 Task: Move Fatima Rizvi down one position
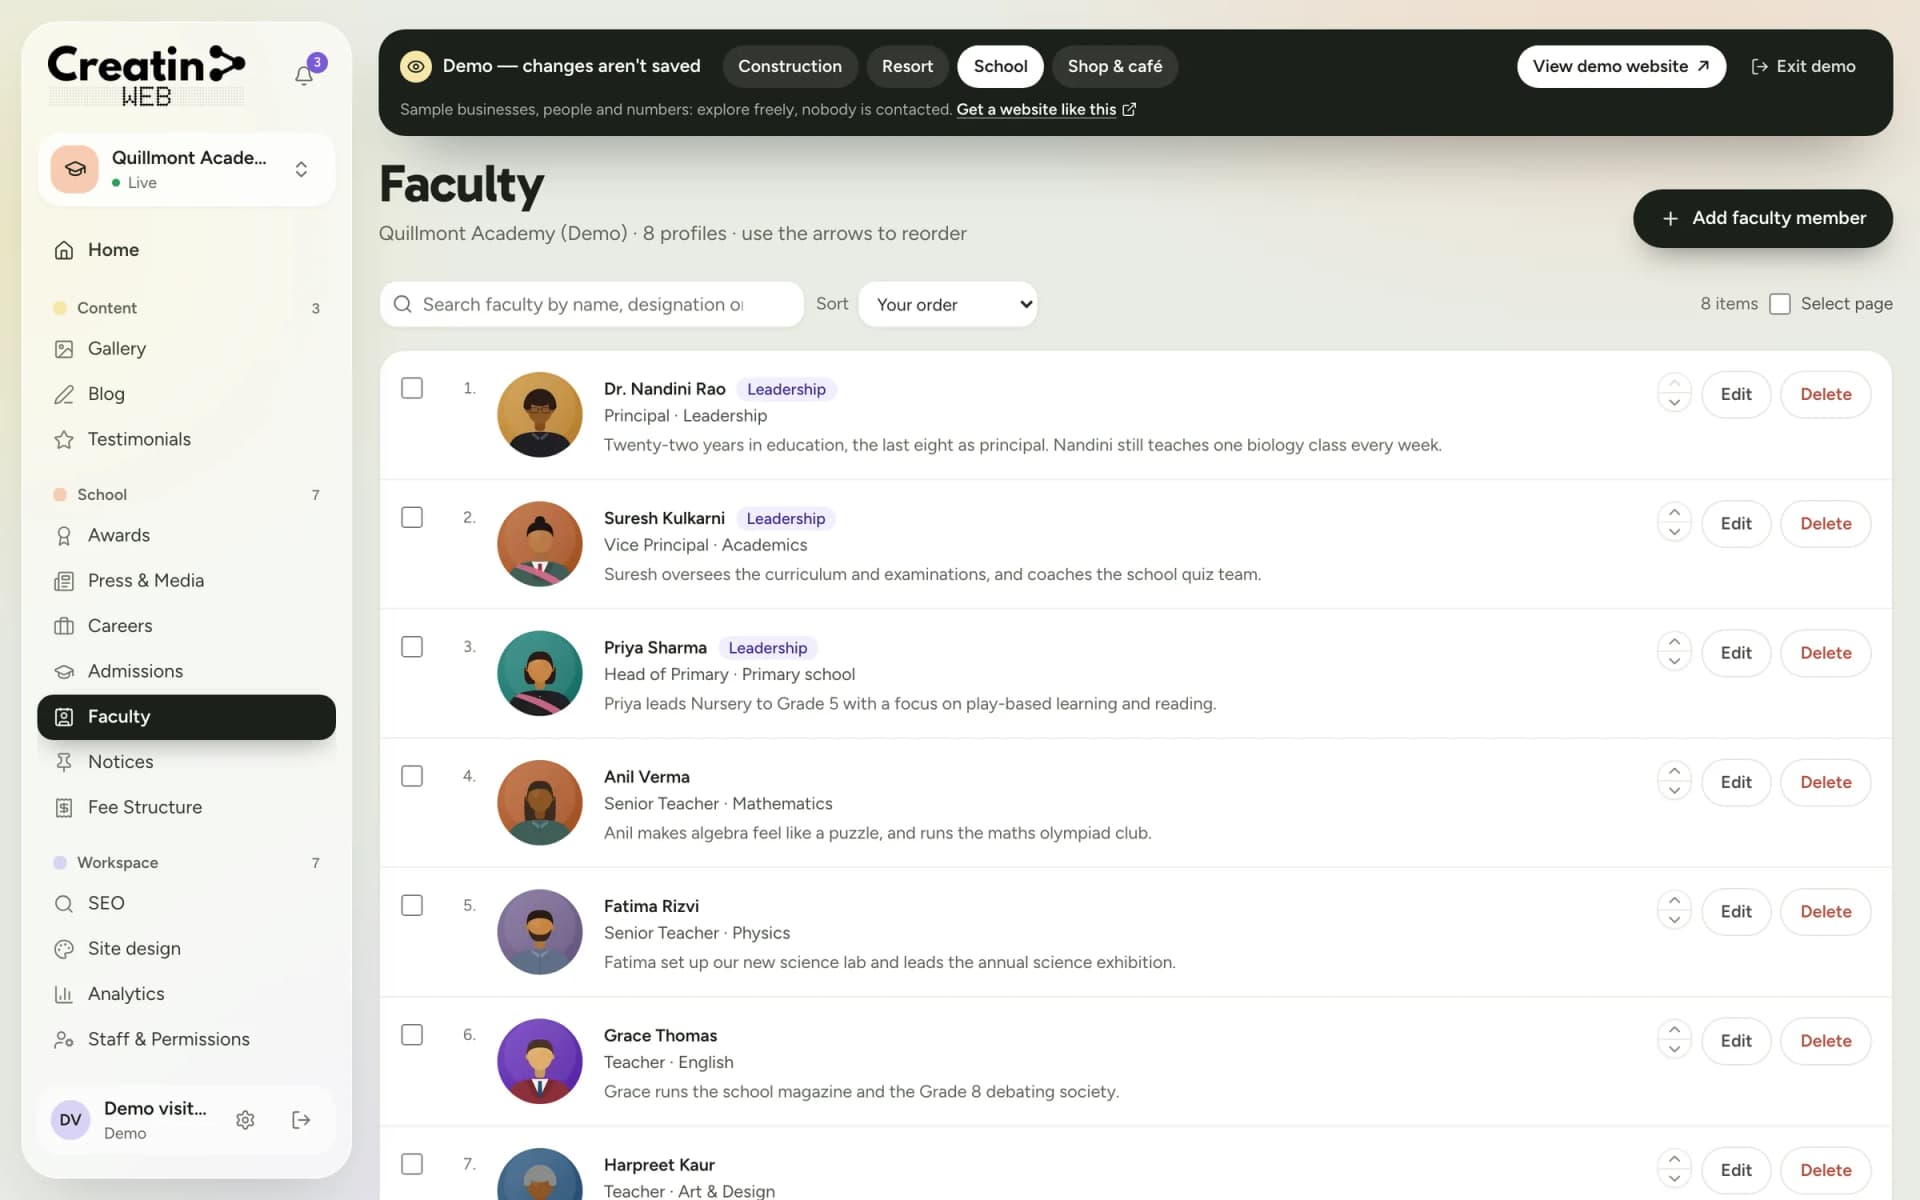pyautogui.click(x=1674, y=921)
